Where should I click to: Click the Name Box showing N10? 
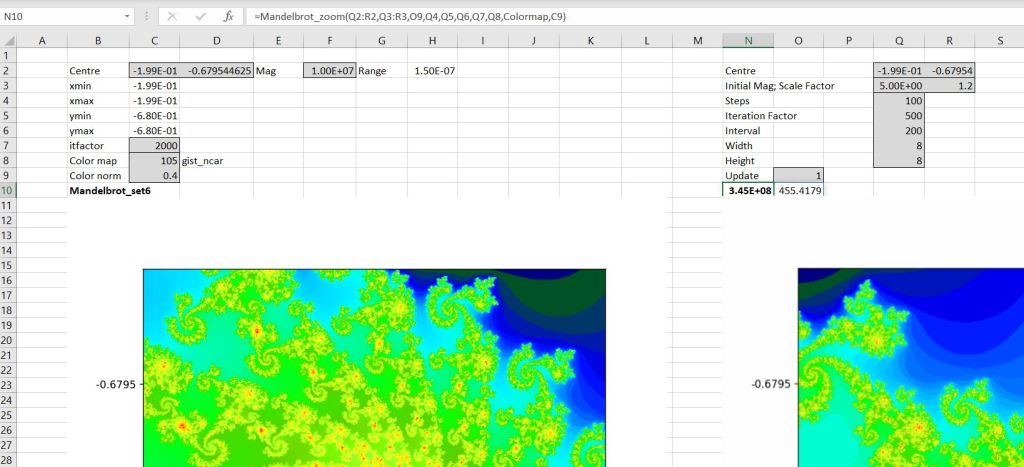pos(60,17)
